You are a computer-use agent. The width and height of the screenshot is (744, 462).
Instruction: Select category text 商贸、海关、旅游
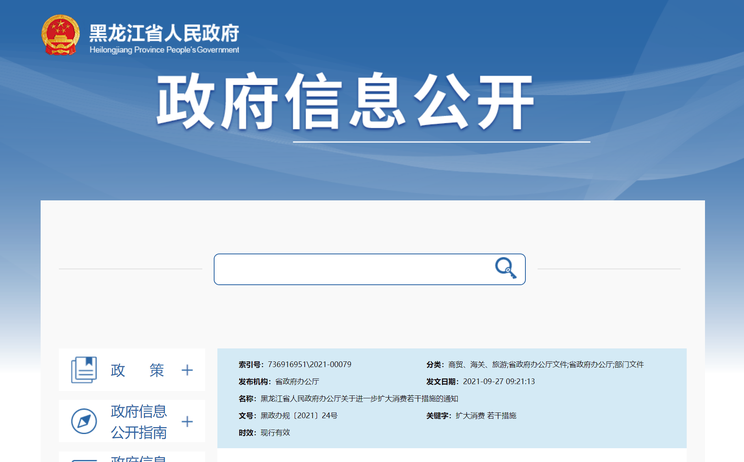[477, 364]
